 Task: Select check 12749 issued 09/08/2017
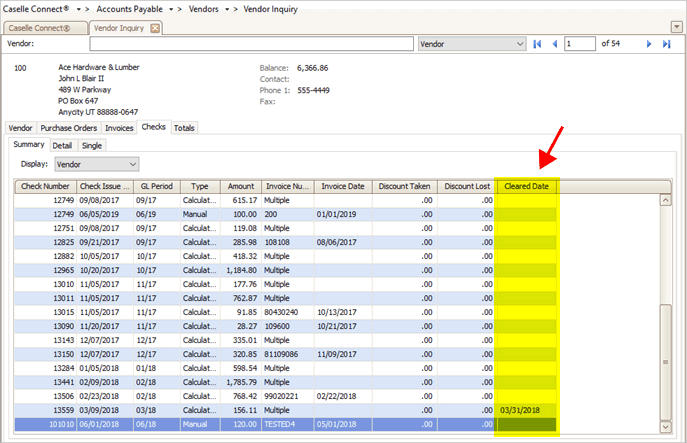[x=285, y=200]
